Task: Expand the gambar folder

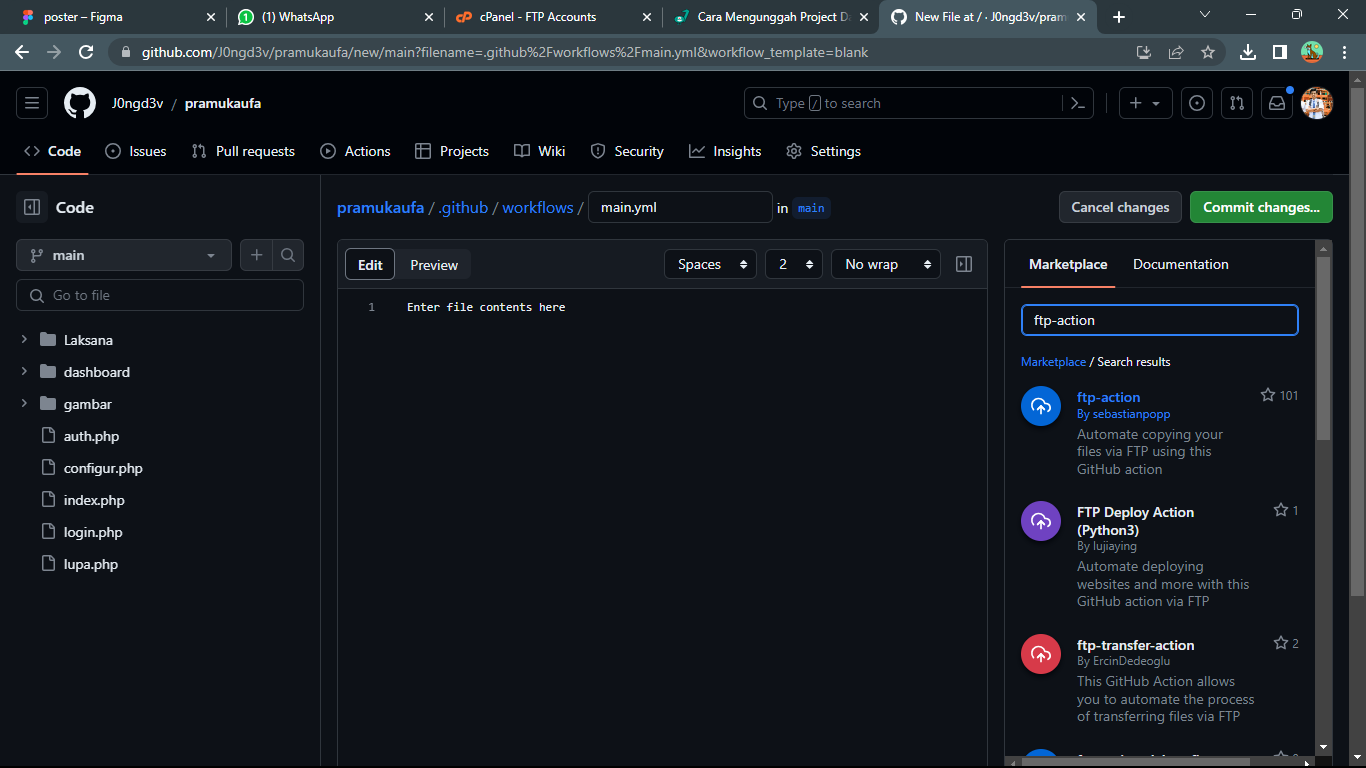Action: [24, 404]
